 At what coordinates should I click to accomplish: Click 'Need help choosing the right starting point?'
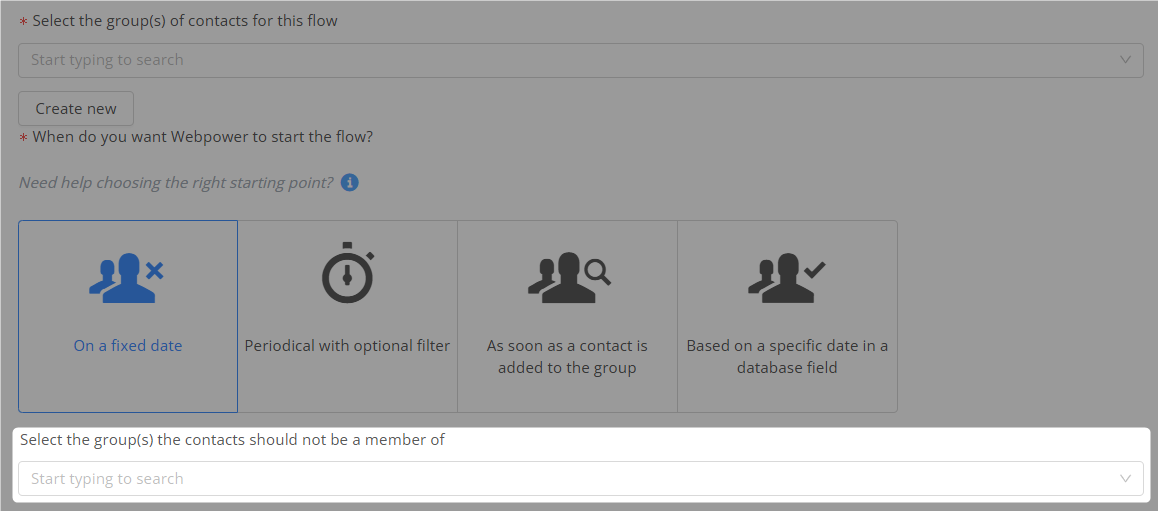point(176,183)
